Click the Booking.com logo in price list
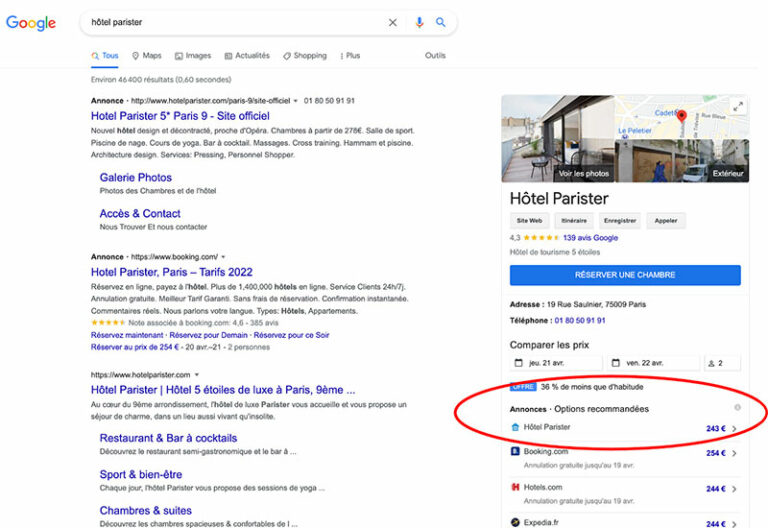 coord(515,452)
